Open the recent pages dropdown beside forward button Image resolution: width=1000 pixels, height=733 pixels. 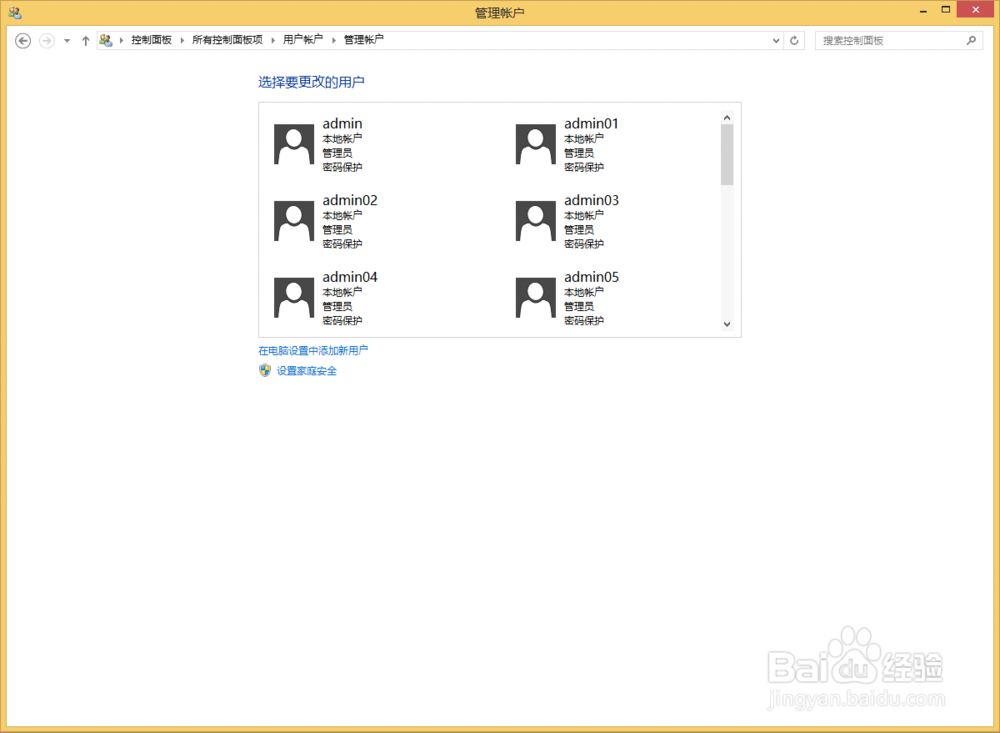tap(66, 41)
